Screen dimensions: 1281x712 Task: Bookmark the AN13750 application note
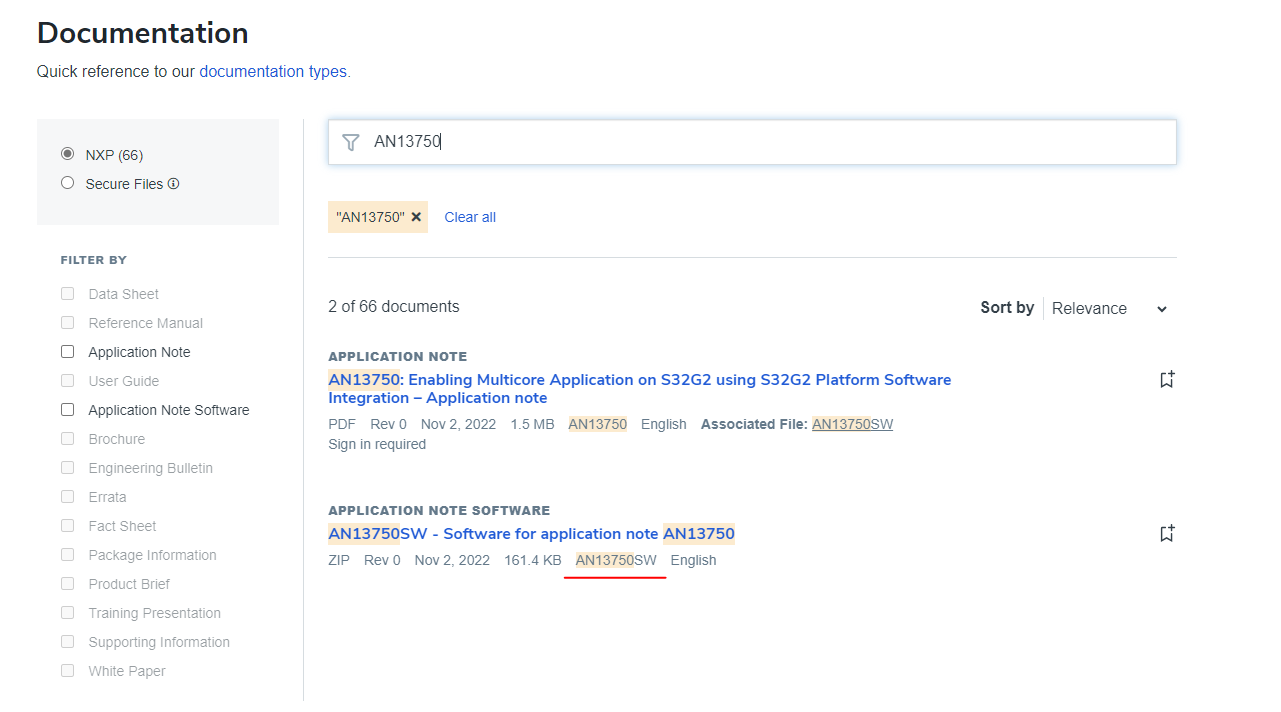[x=1166, y=380]
